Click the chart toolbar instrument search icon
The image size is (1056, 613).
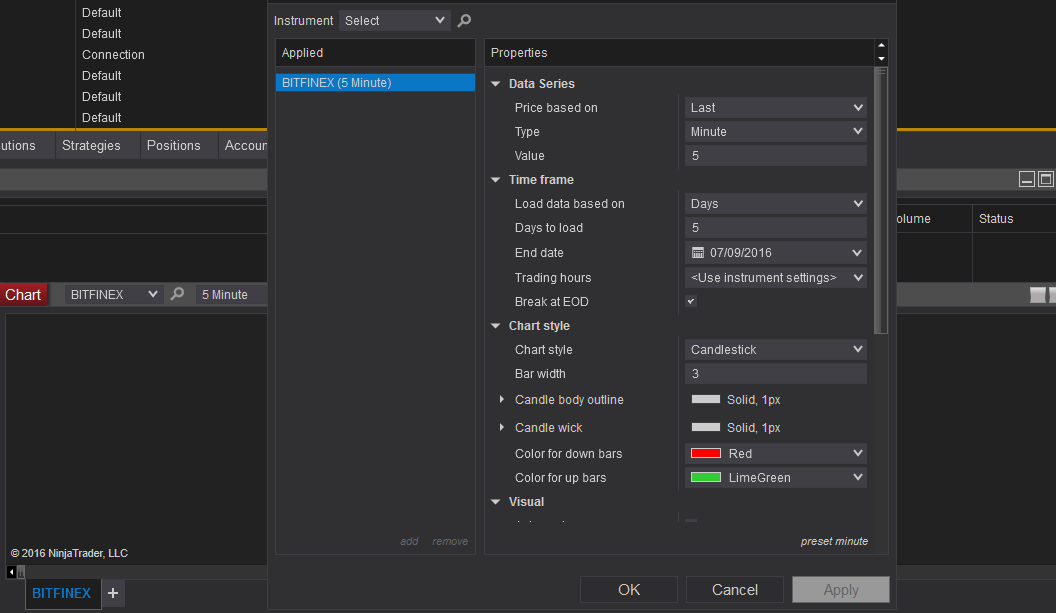[178, 294]
